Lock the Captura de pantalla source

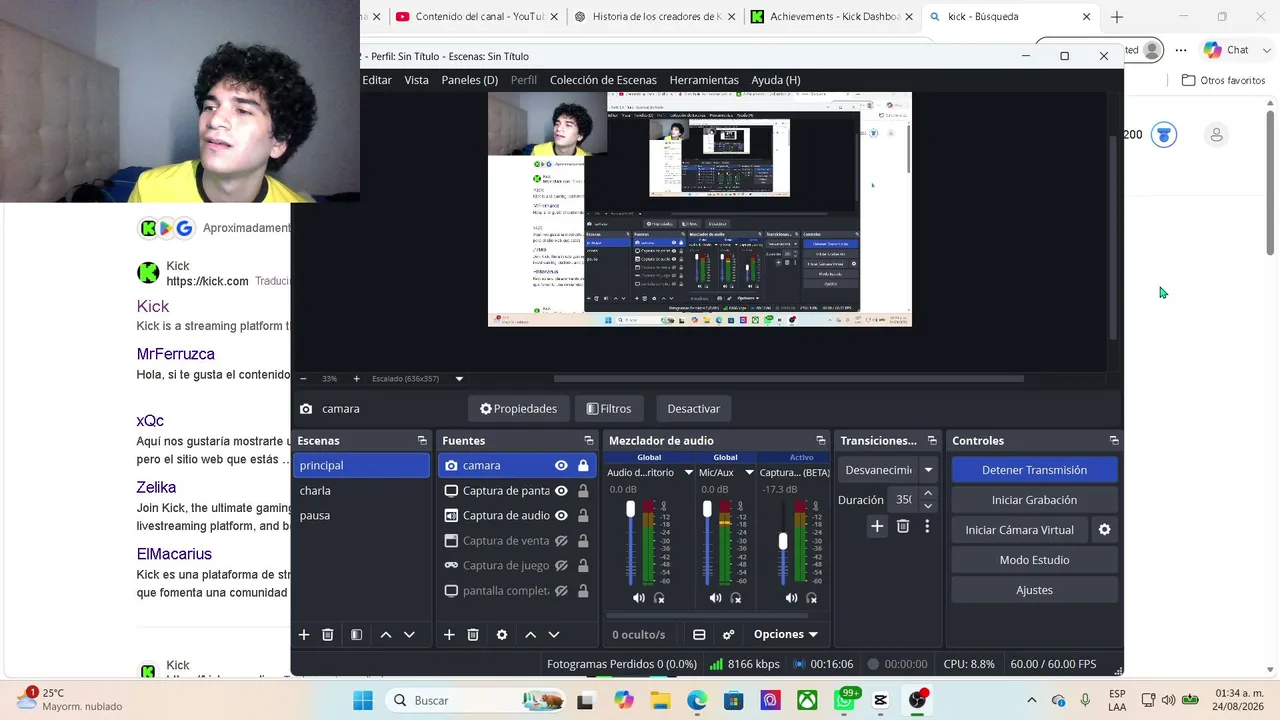point(583,491)
